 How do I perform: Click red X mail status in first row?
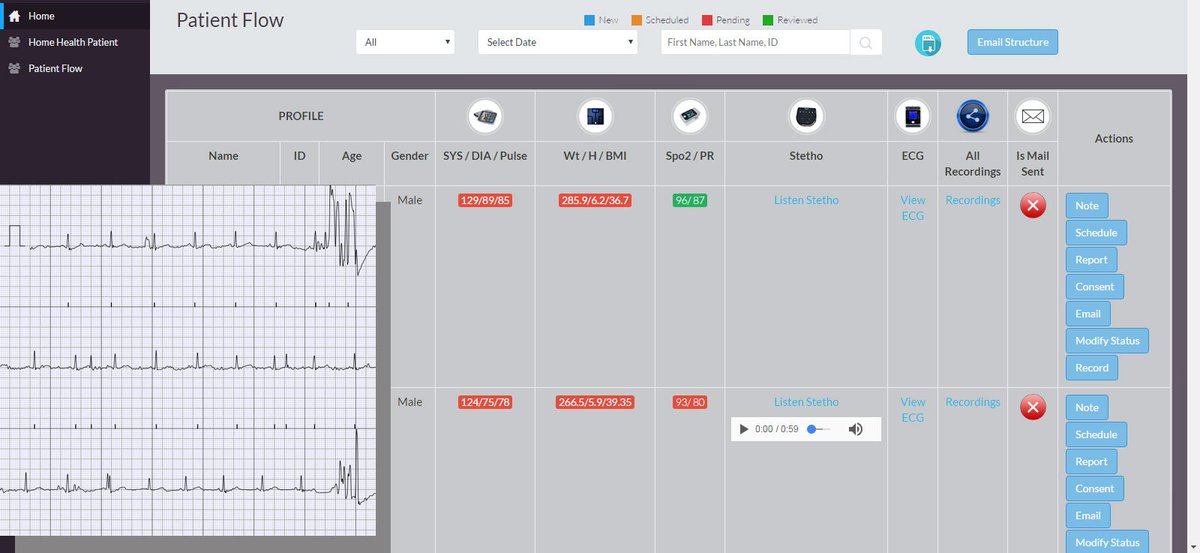1033,206
